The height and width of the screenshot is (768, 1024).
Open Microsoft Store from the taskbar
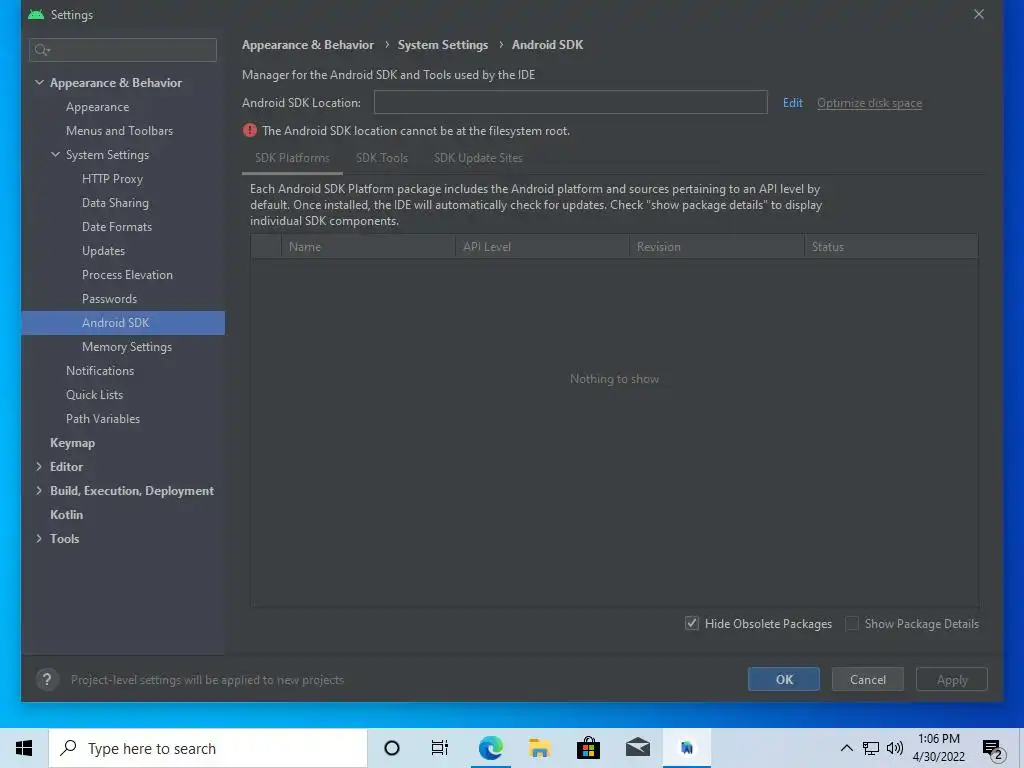[588, 748]
